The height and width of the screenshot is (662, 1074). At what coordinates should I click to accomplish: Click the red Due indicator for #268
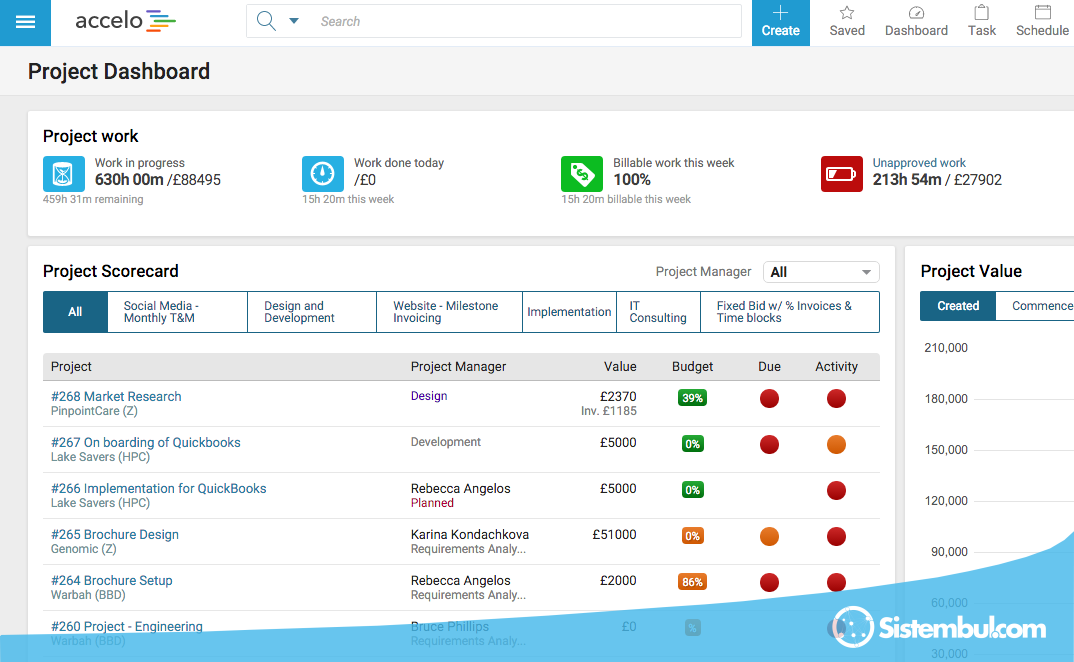coord(769,399)
